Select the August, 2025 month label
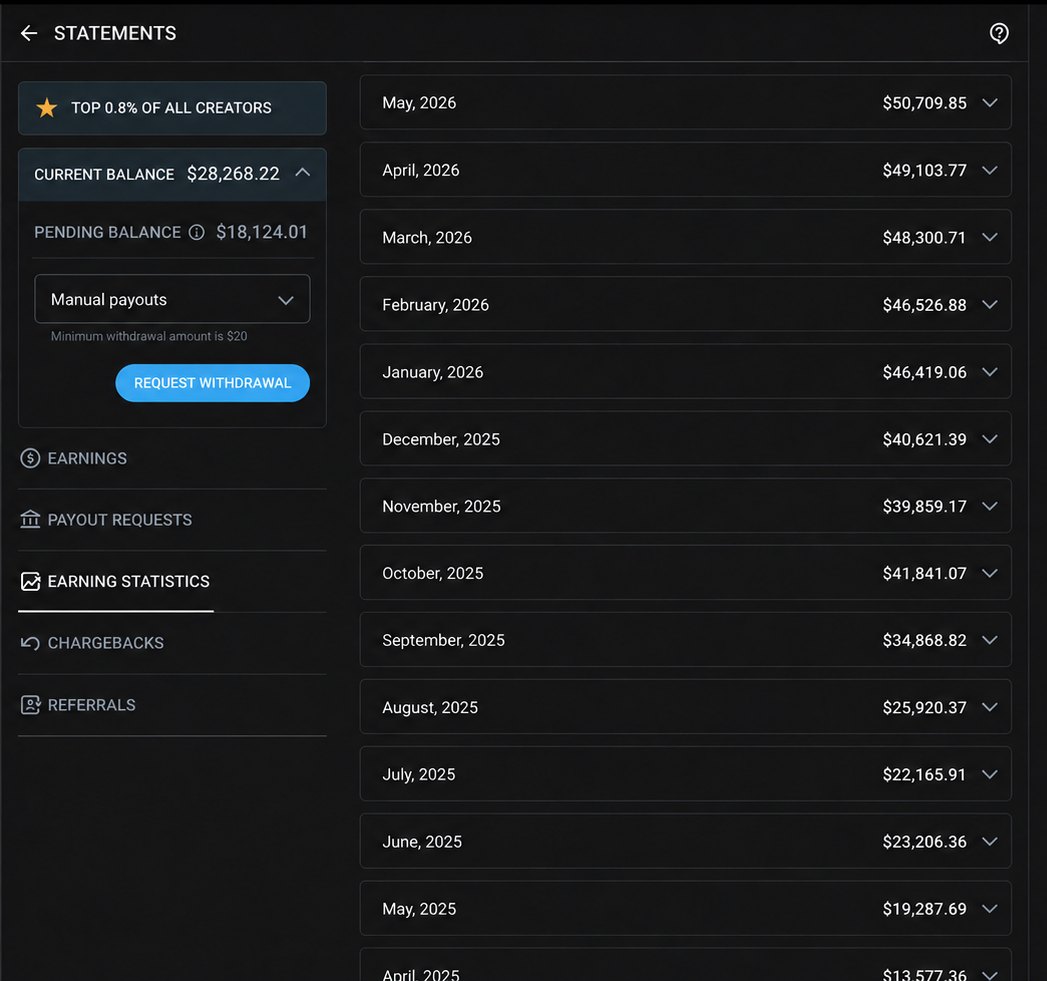The image size is (1047, 981). coord(430,707)
